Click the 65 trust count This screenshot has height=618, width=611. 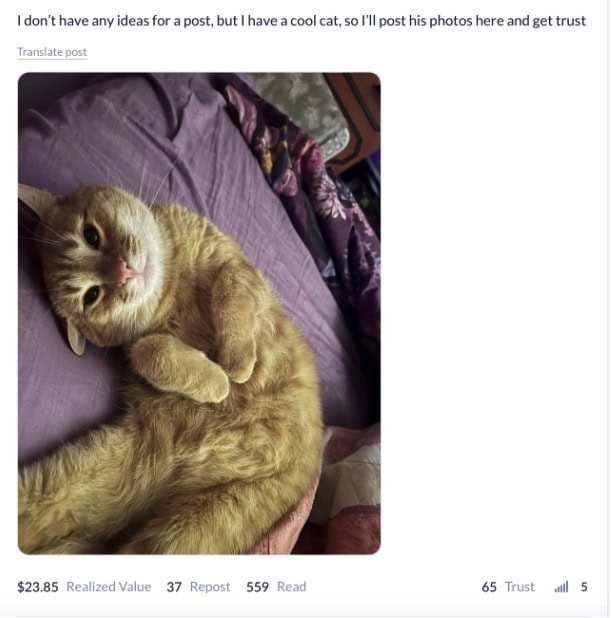point(489,587)
